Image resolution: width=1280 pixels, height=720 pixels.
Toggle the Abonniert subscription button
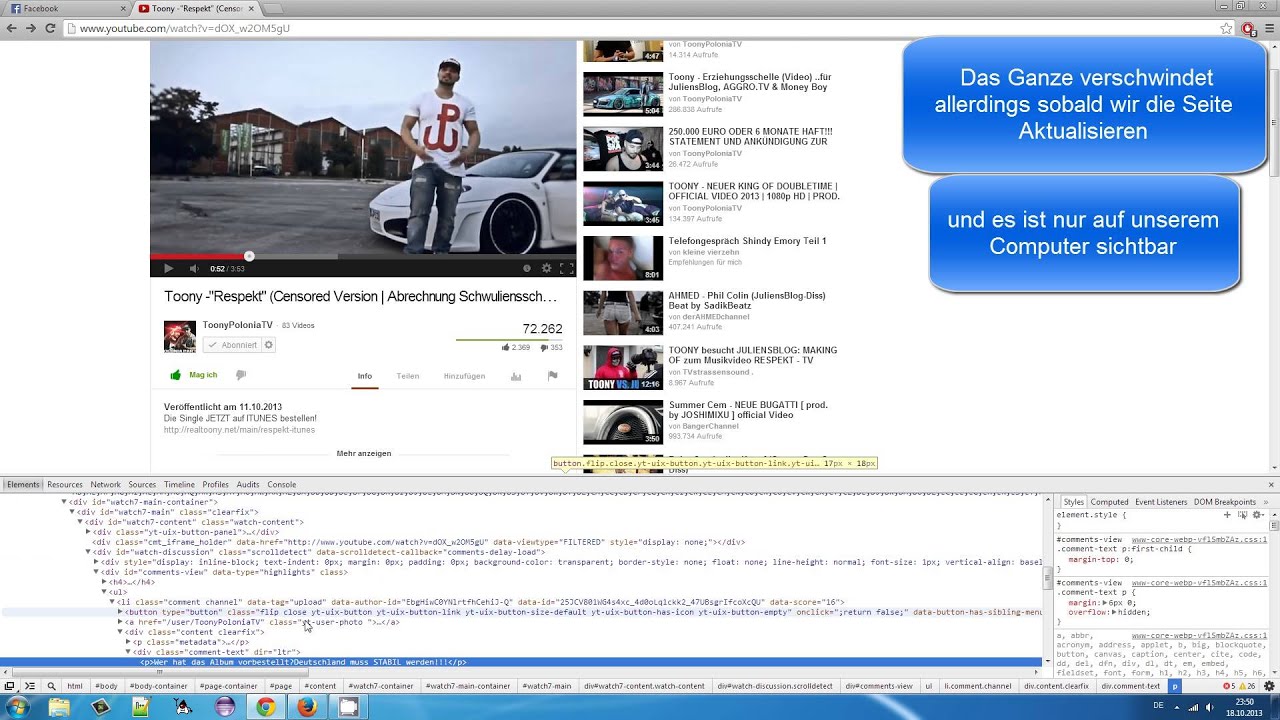pyautogui.click(x=232, y=345)
